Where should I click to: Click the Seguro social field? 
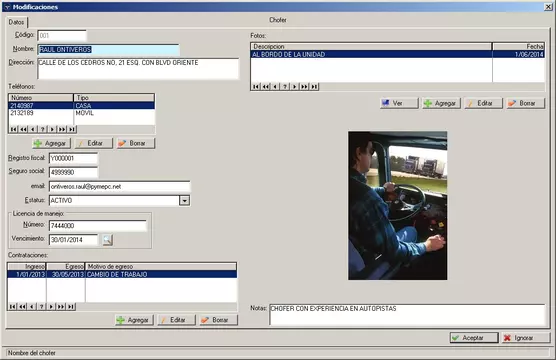[73, 172]
